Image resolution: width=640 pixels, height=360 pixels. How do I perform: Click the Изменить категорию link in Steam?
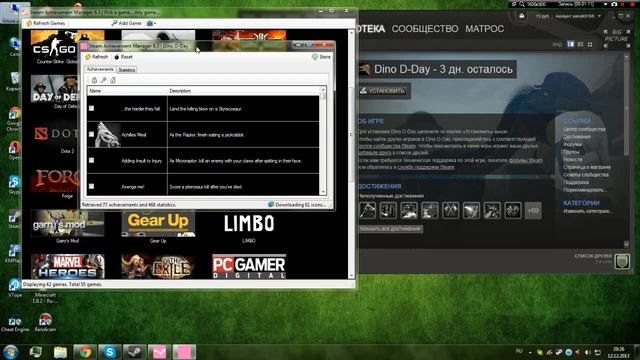point(587,211)
